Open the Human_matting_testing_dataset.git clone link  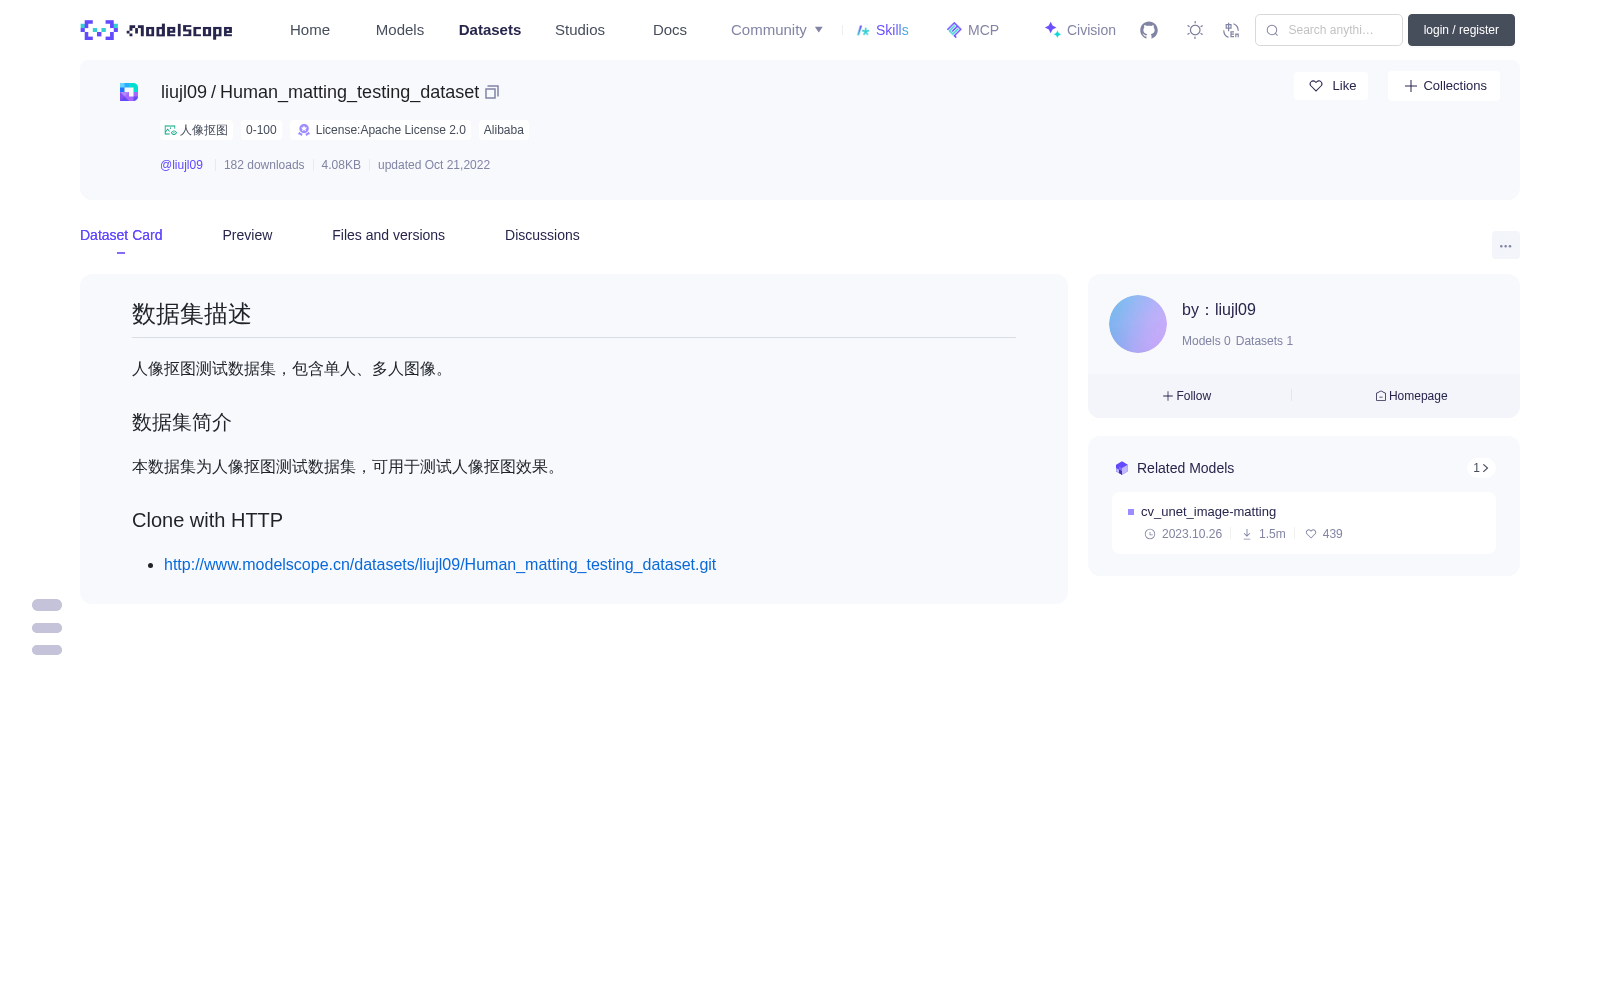tap(440, 565)
